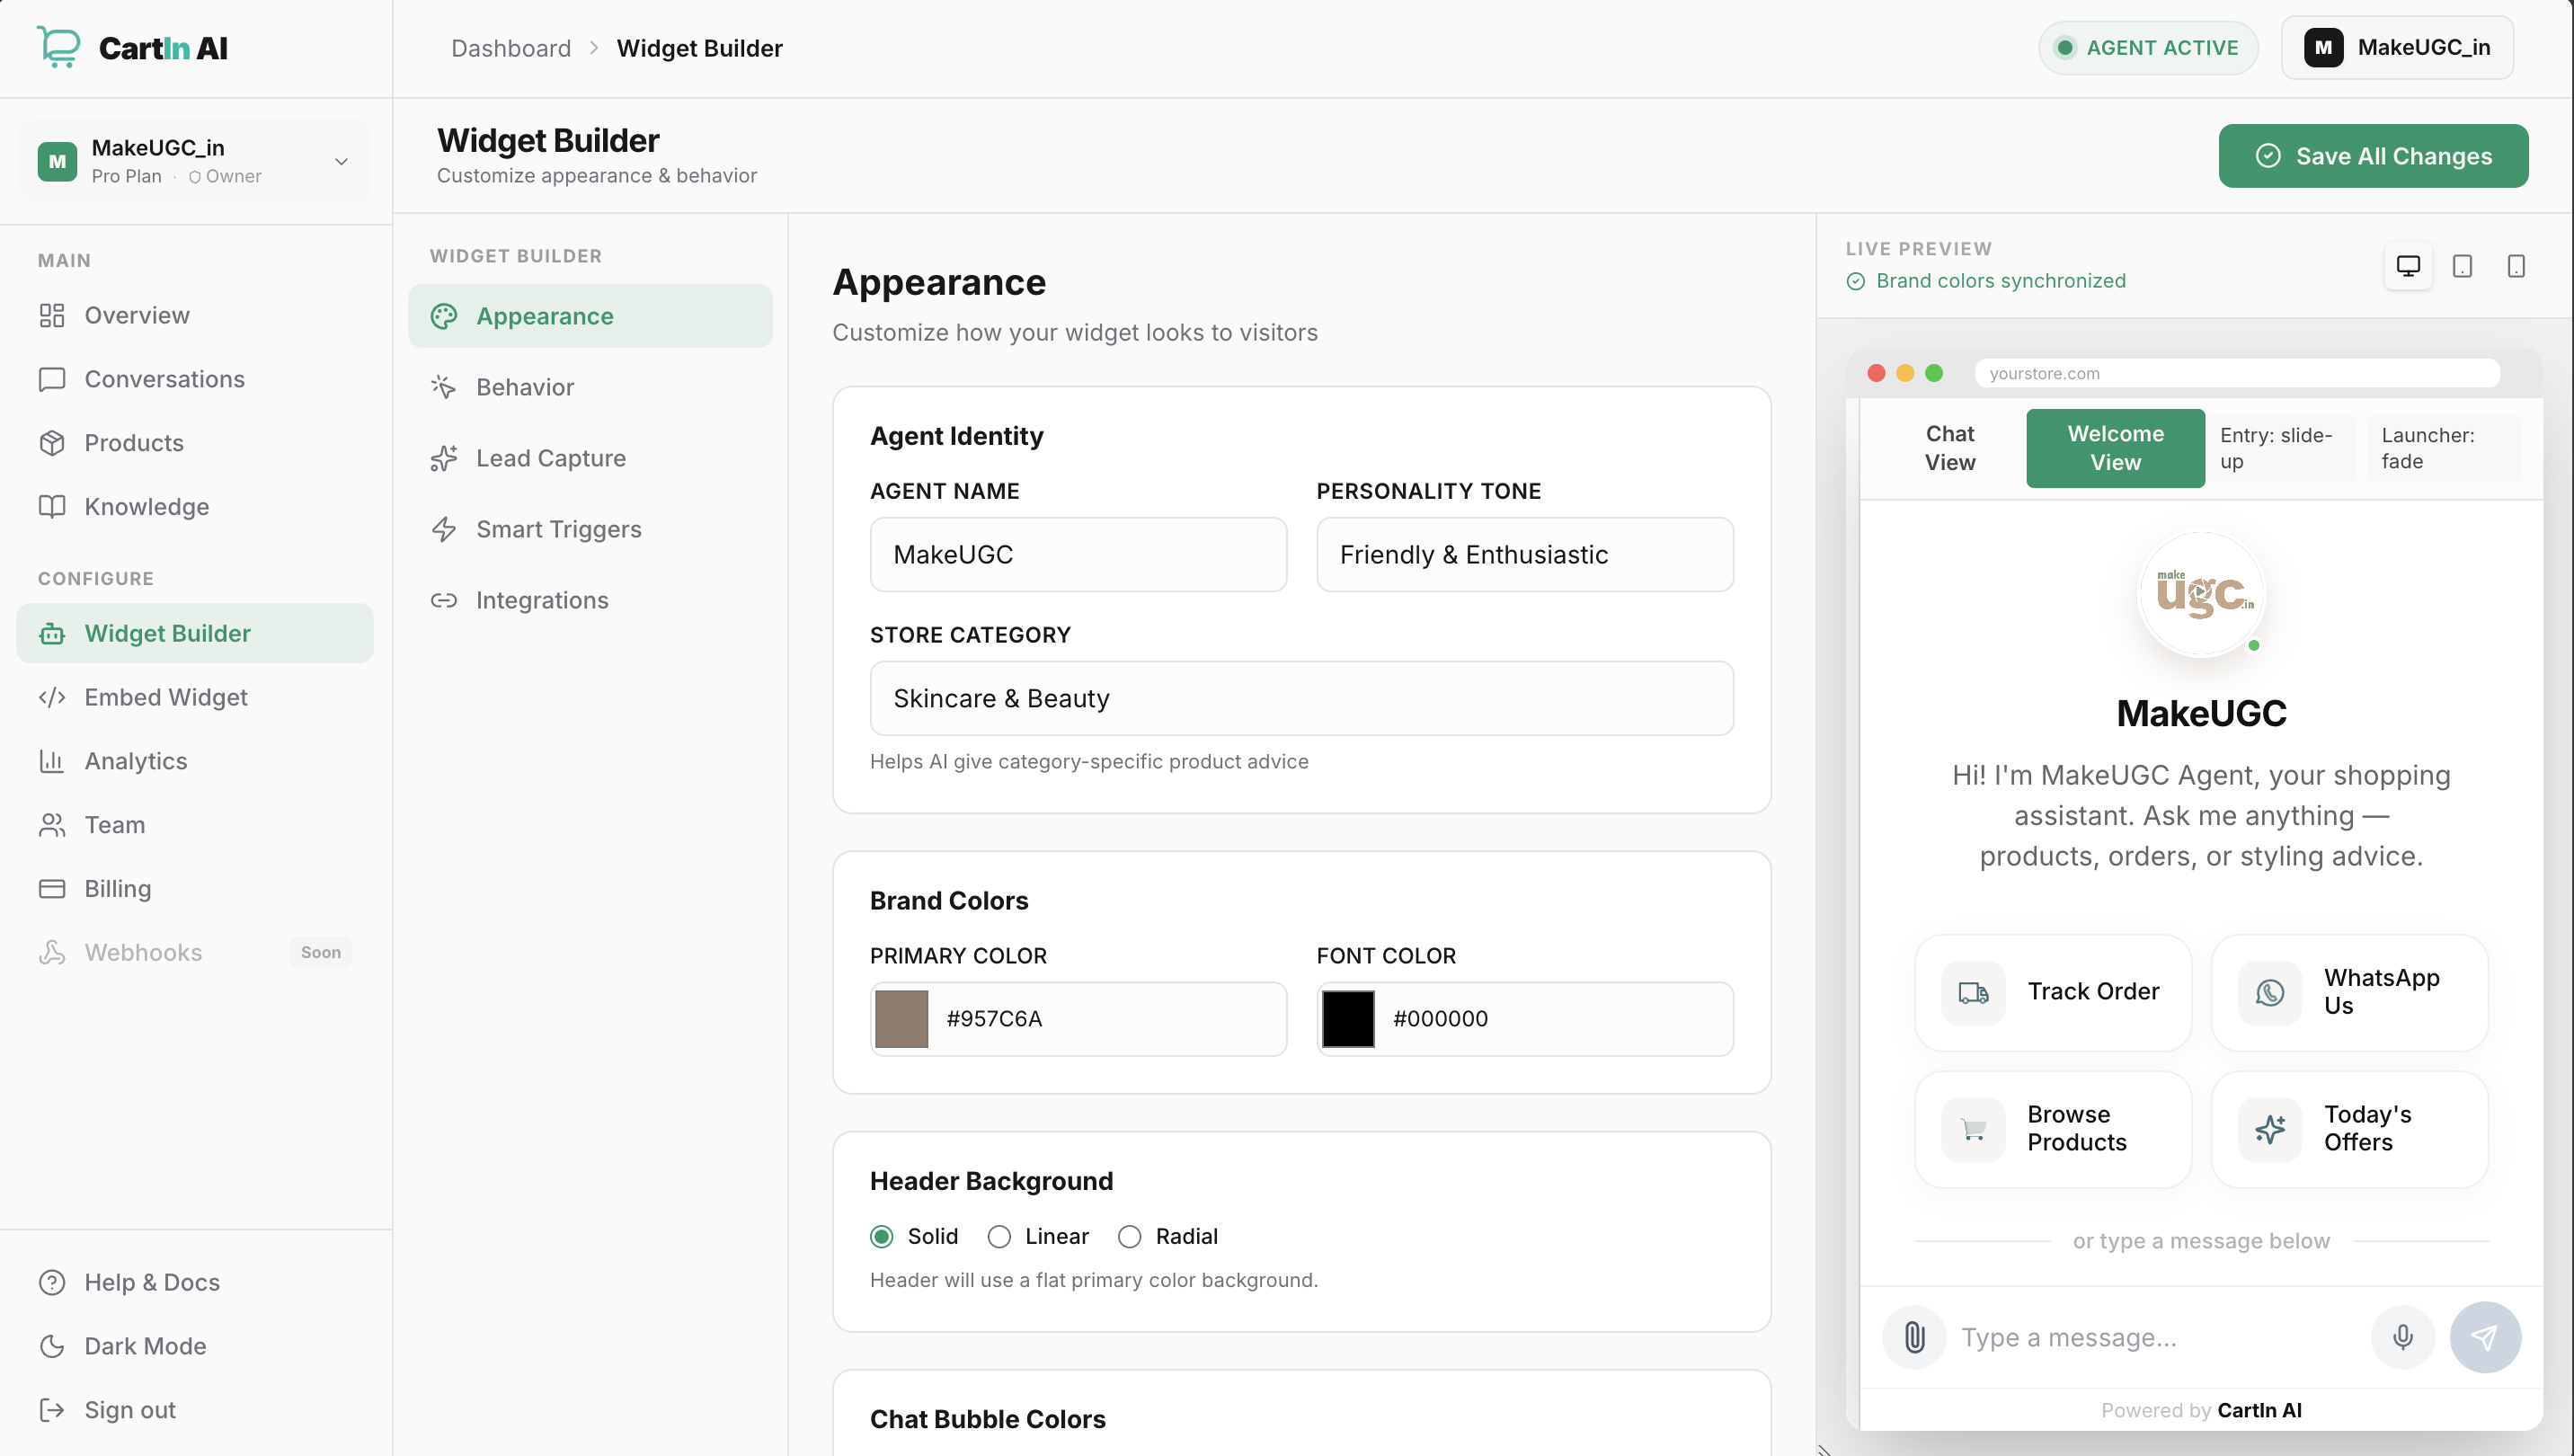
Task: Click the Help & Docs question icon
Action: [x=52, y=1282]
